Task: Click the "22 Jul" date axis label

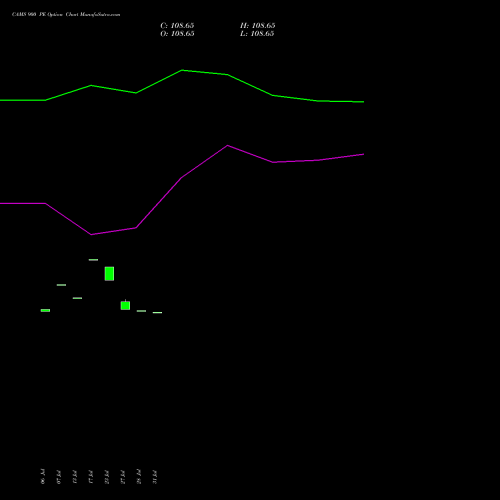Action: [x=107, y=476]
